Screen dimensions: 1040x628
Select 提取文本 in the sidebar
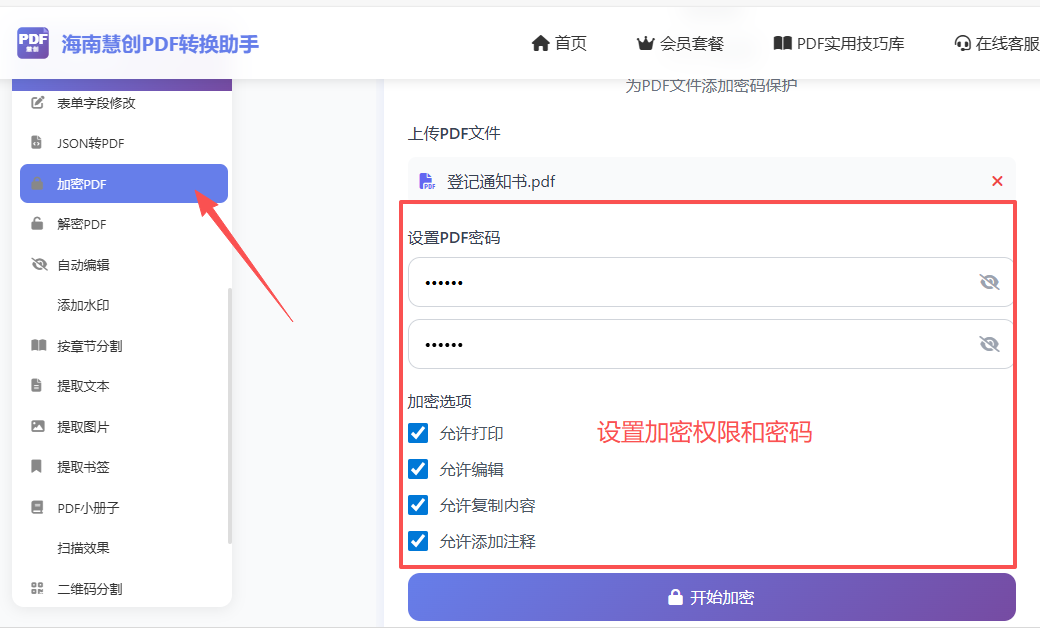124,385
